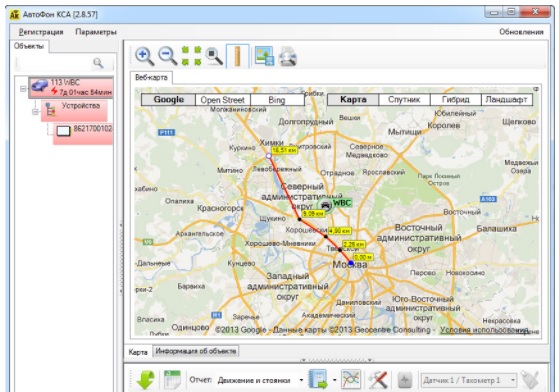Click the 4,50 км distance label
559x392 pixels.
(340, 231)
